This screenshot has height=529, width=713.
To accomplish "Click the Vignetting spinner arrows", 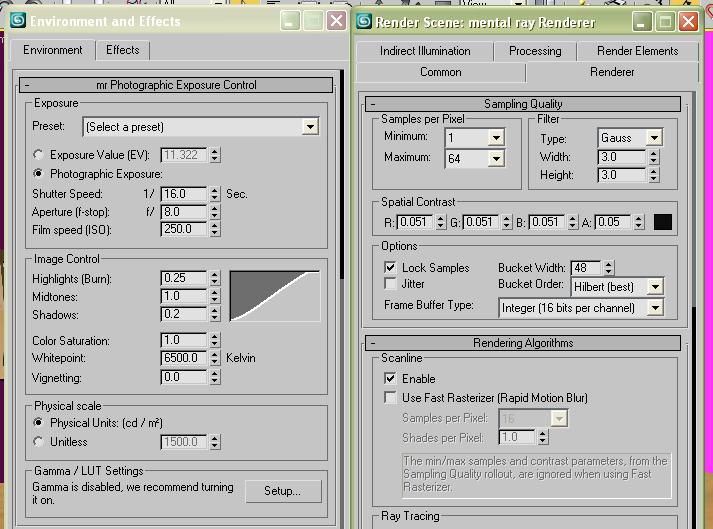I will click(215, 377).
